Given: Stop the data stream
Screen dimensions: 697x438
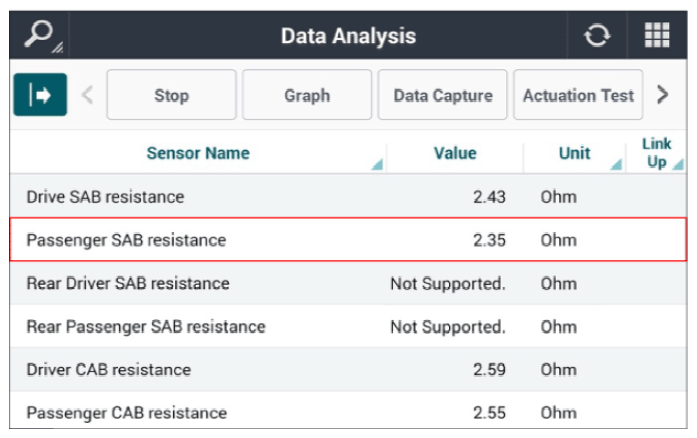Looking at the screenshot, I should (172, 95).
